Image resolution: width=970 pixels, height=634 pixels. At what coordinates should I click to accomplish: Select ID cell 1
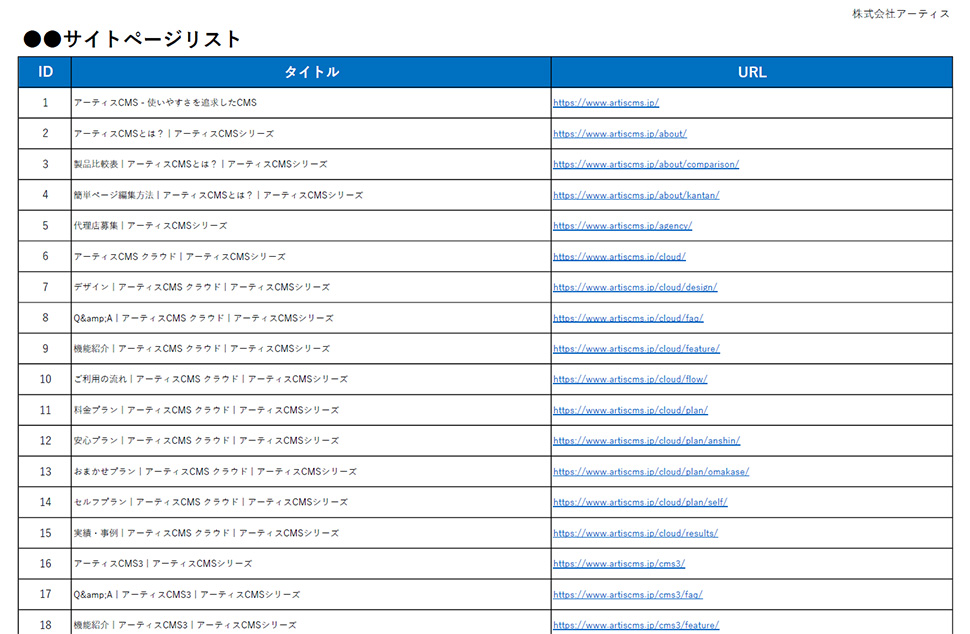click(45, 103)
